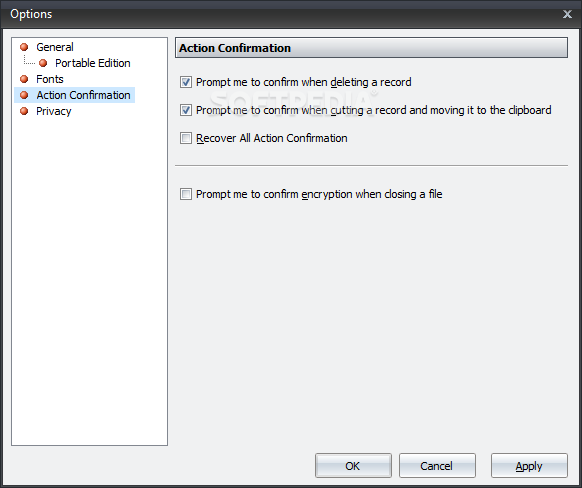Screen dimensions: 582x488
Task: Open the Privacy options page
Action: pos(53,111)
